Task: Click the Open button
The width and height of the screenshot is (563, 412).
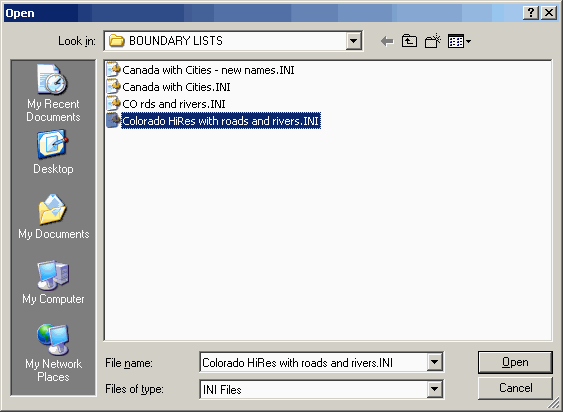Action: pyautogui.click(x=515, y=362)
